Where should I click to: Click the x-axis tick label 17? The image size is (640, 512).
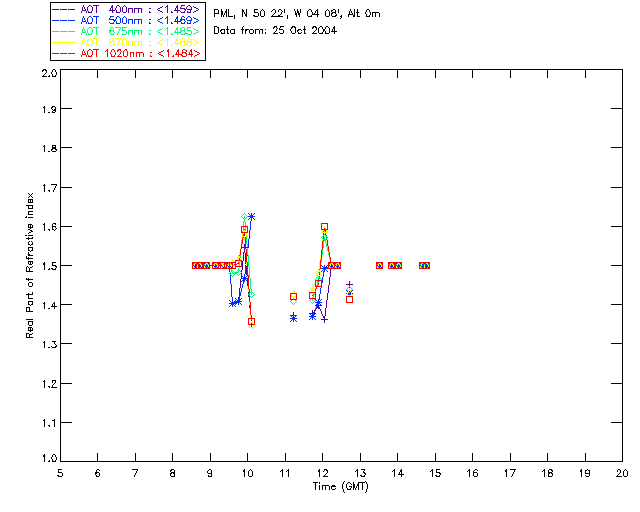pyautogui.click(x=510, y=473)
